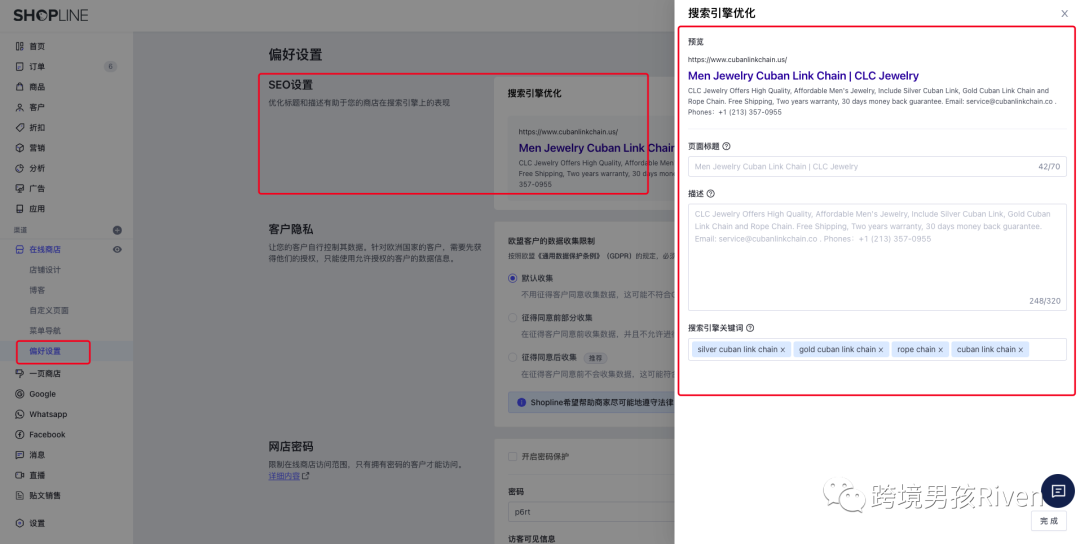Screen dimensions: 1080x544
Task: Select 博客 under online store
Action: coord(37,290)
